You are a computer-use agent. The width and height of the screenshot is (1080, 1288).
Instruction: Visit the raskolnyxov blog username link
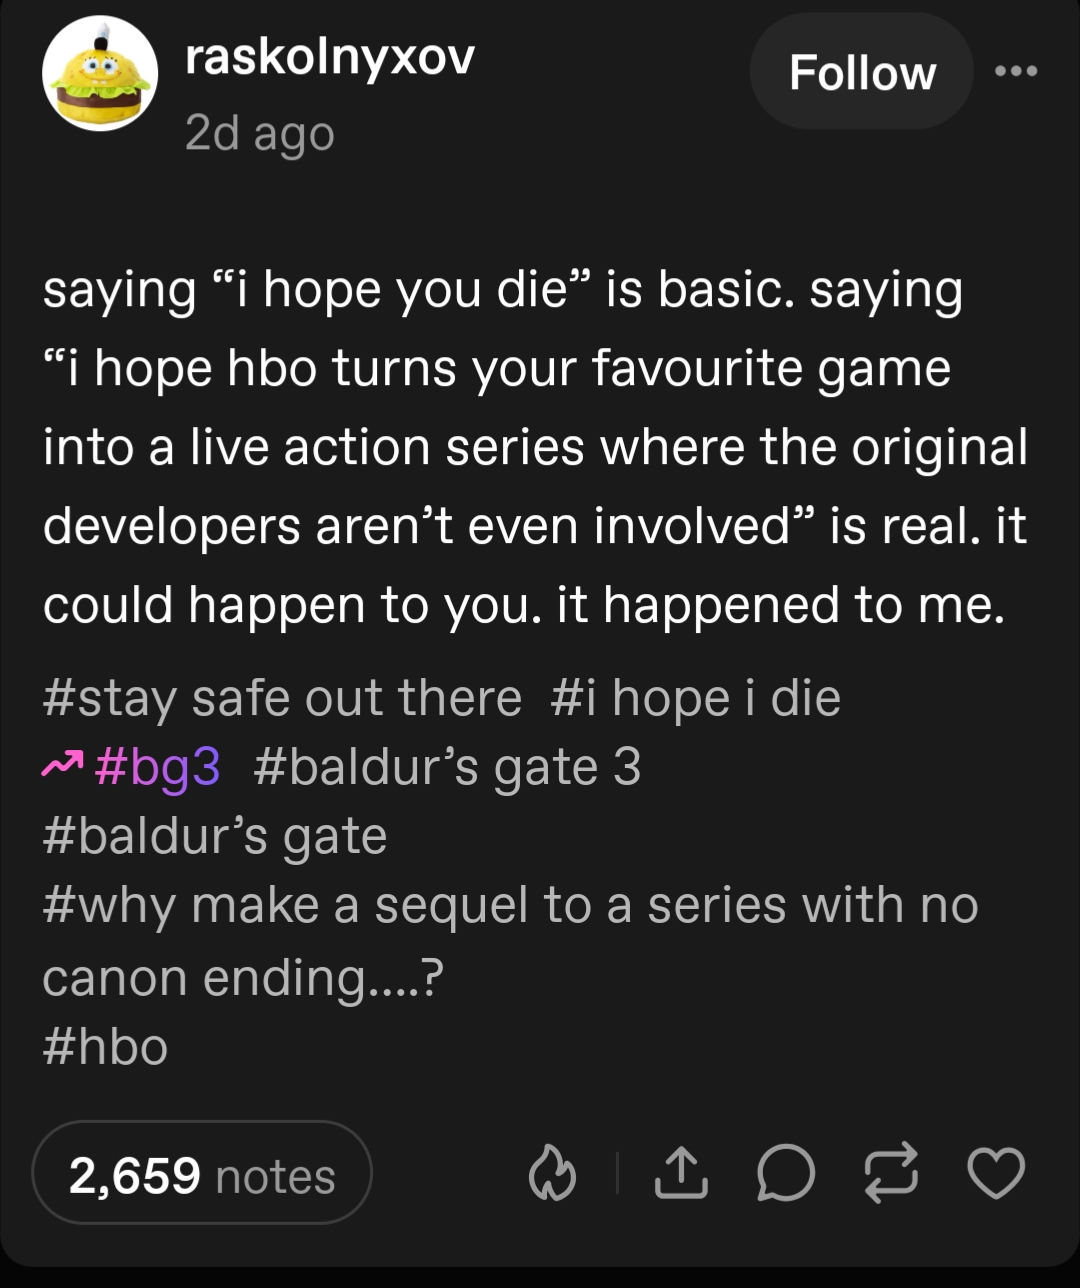click(330, 58)
